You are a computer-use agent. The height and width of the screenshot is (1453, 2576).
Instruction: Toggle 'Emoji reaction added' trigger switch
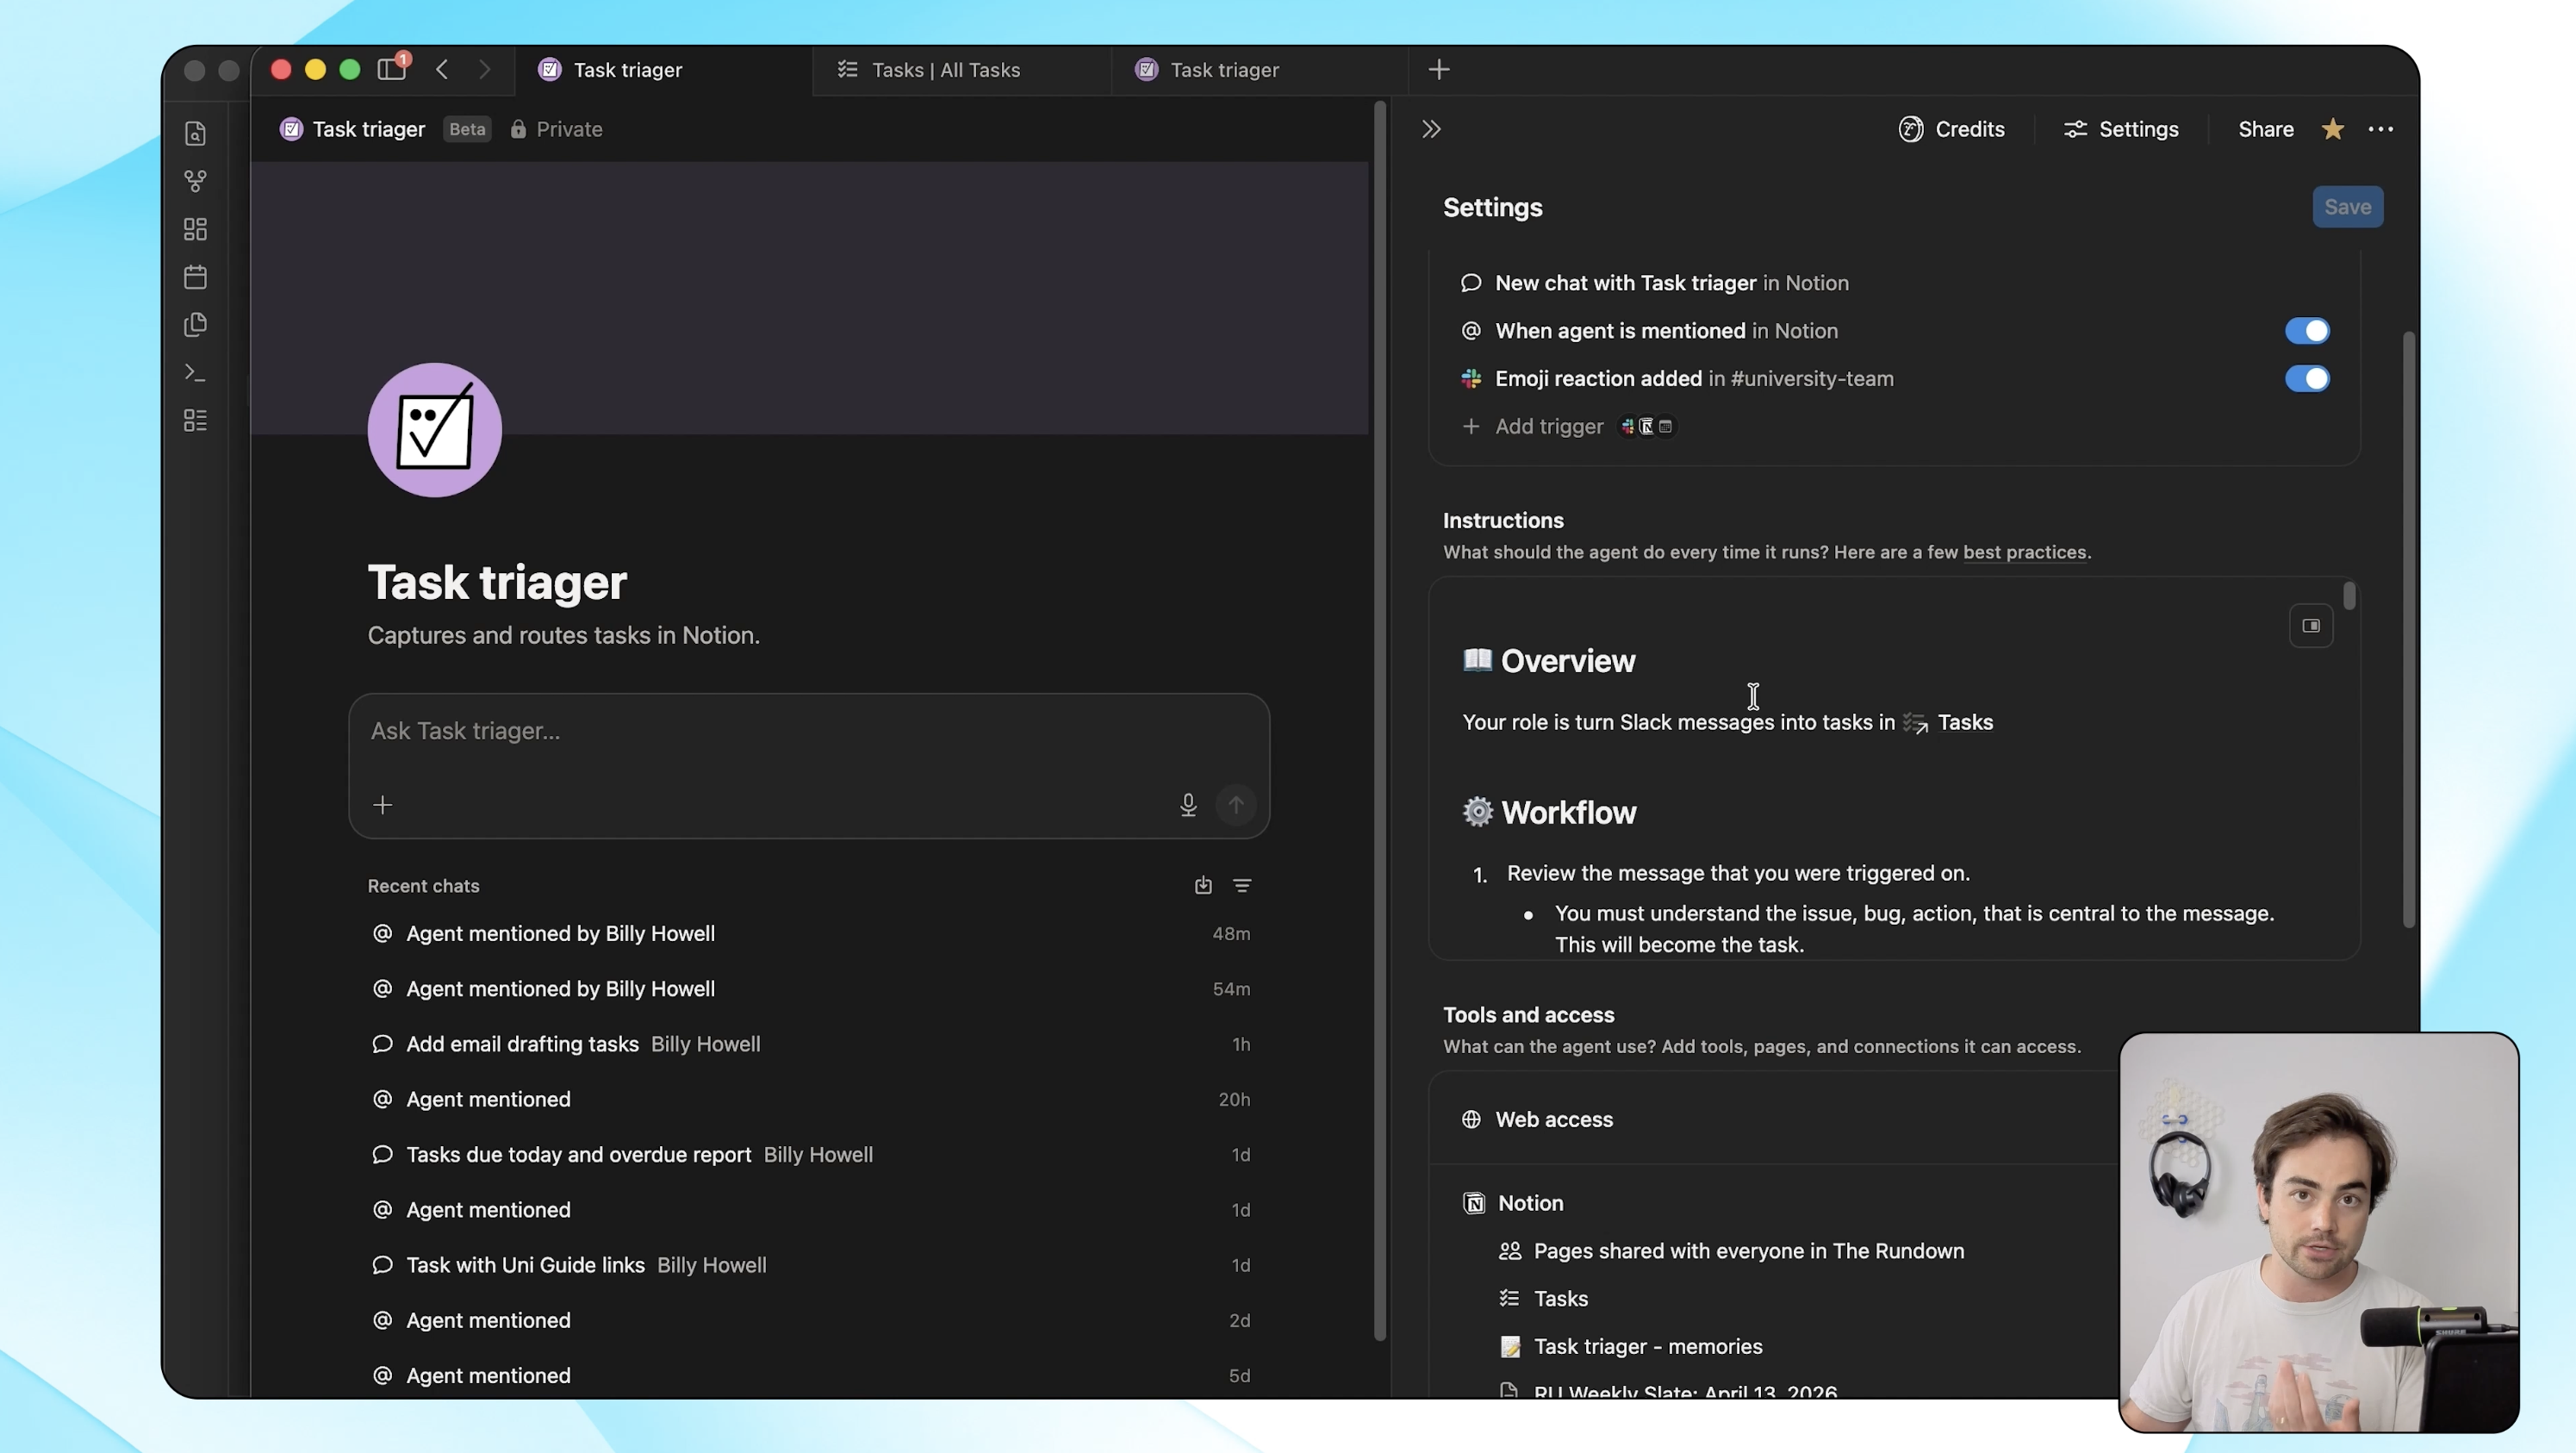[2307, 379]
